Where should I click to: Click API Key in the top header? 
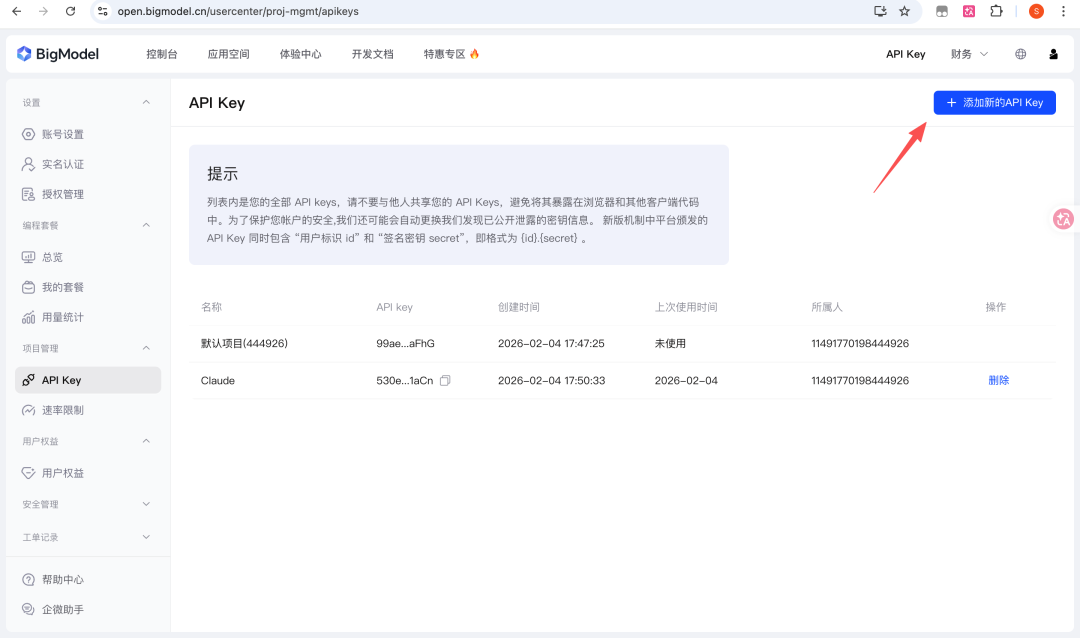905,54
